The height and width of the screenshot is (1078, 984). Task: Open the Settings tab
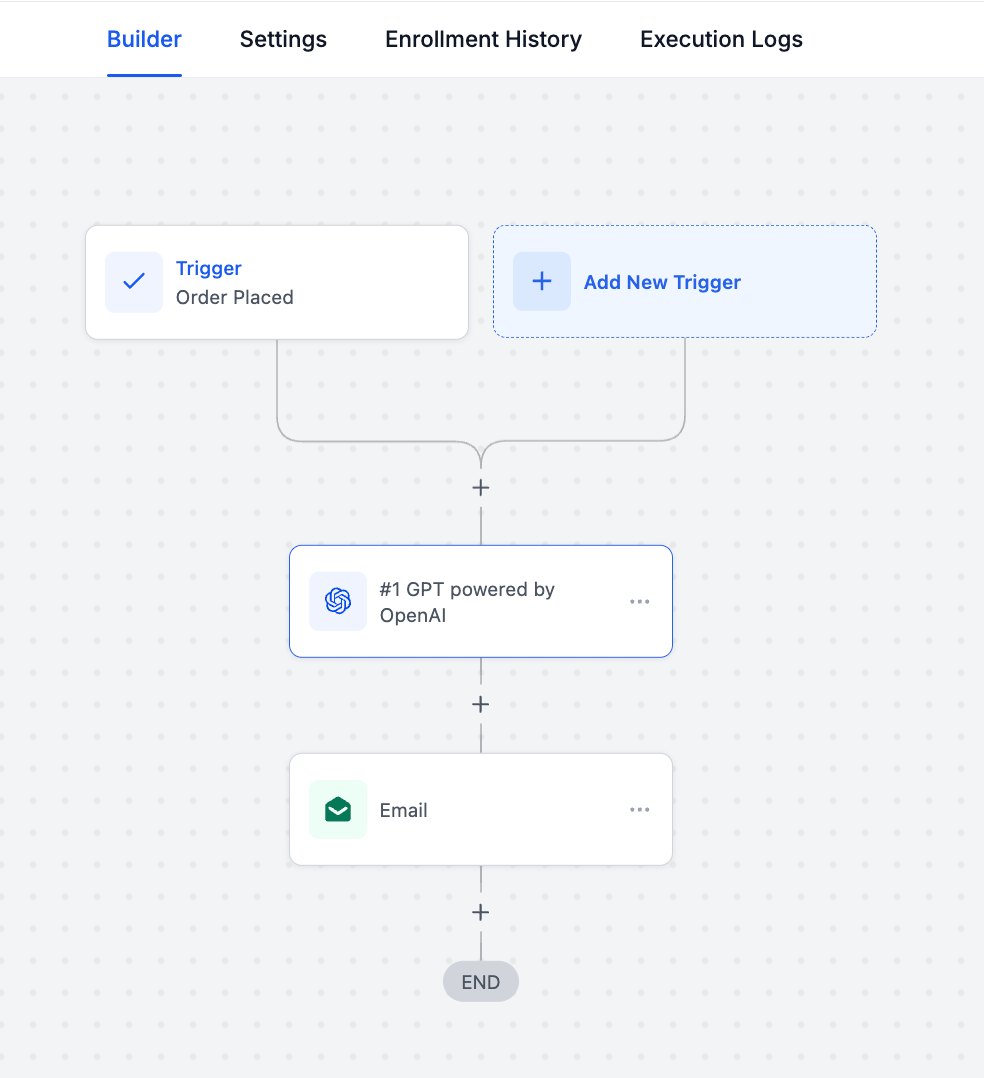point(283,40)
